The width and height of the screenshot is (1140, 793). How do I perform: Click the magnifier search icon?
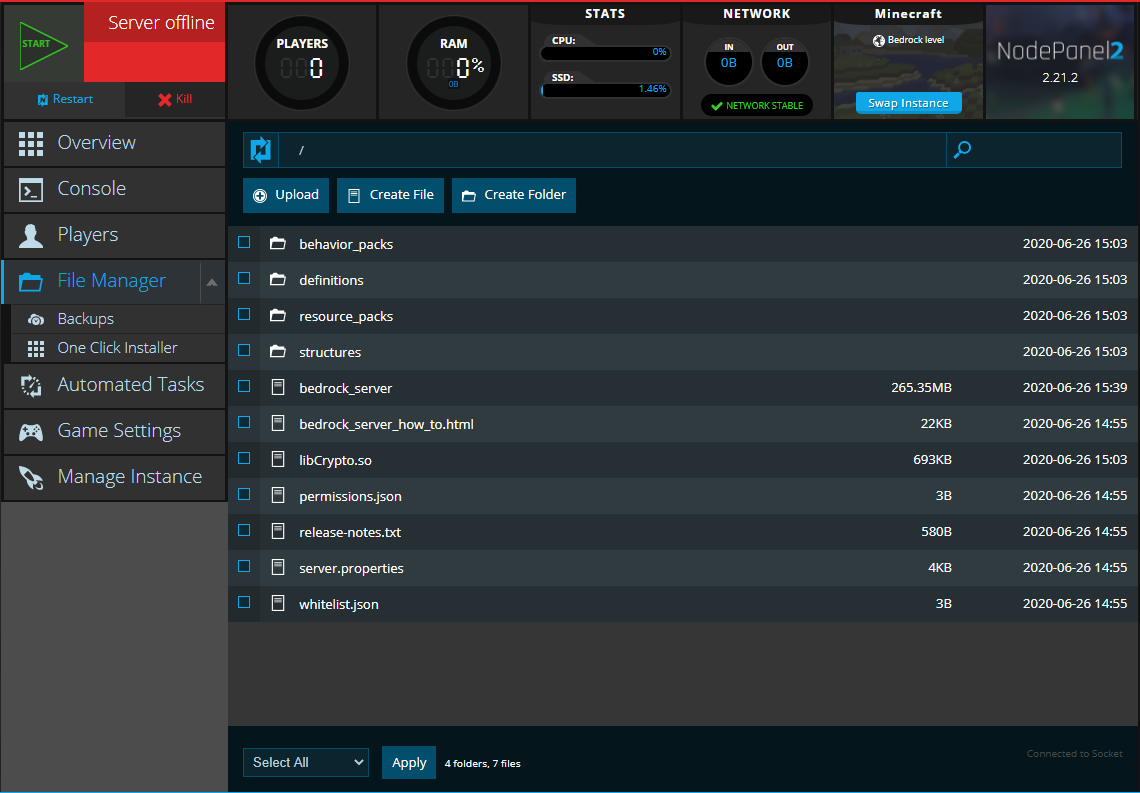963,150
